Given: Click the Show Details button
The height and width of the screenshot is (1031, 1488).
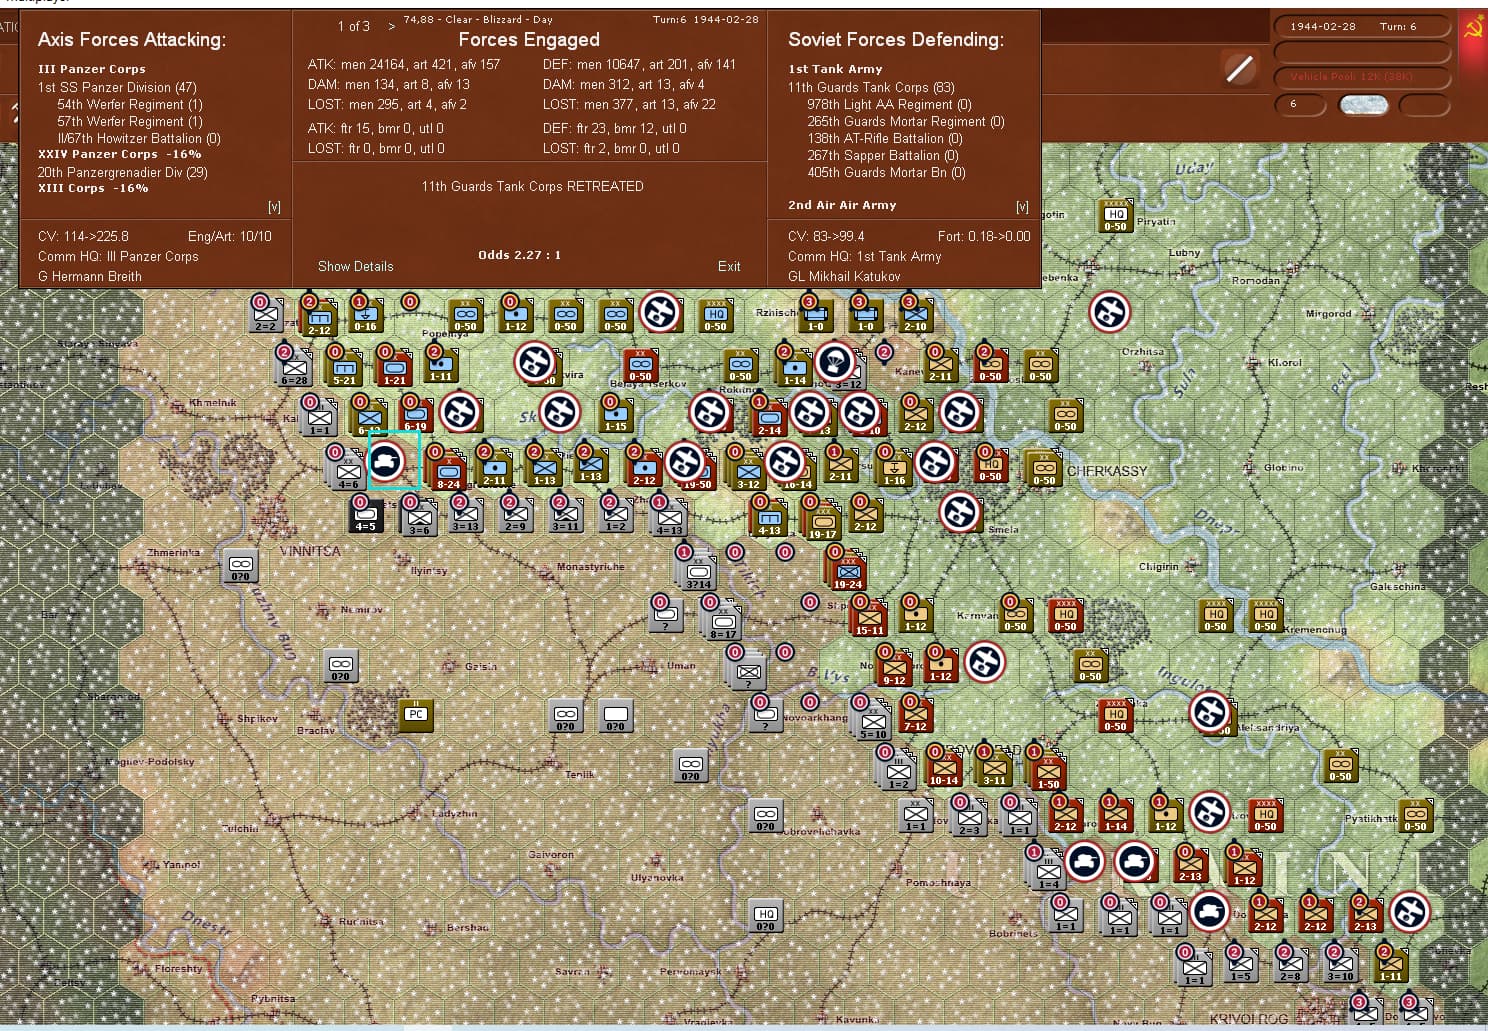Looking at the screenshot, I should (x=356, y=266).
